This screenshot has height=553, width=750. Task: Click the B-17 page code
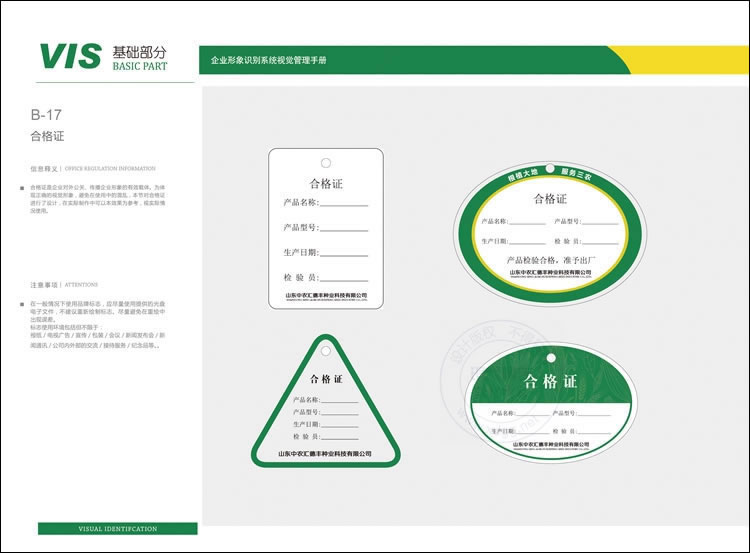click(x=47, y=114)
